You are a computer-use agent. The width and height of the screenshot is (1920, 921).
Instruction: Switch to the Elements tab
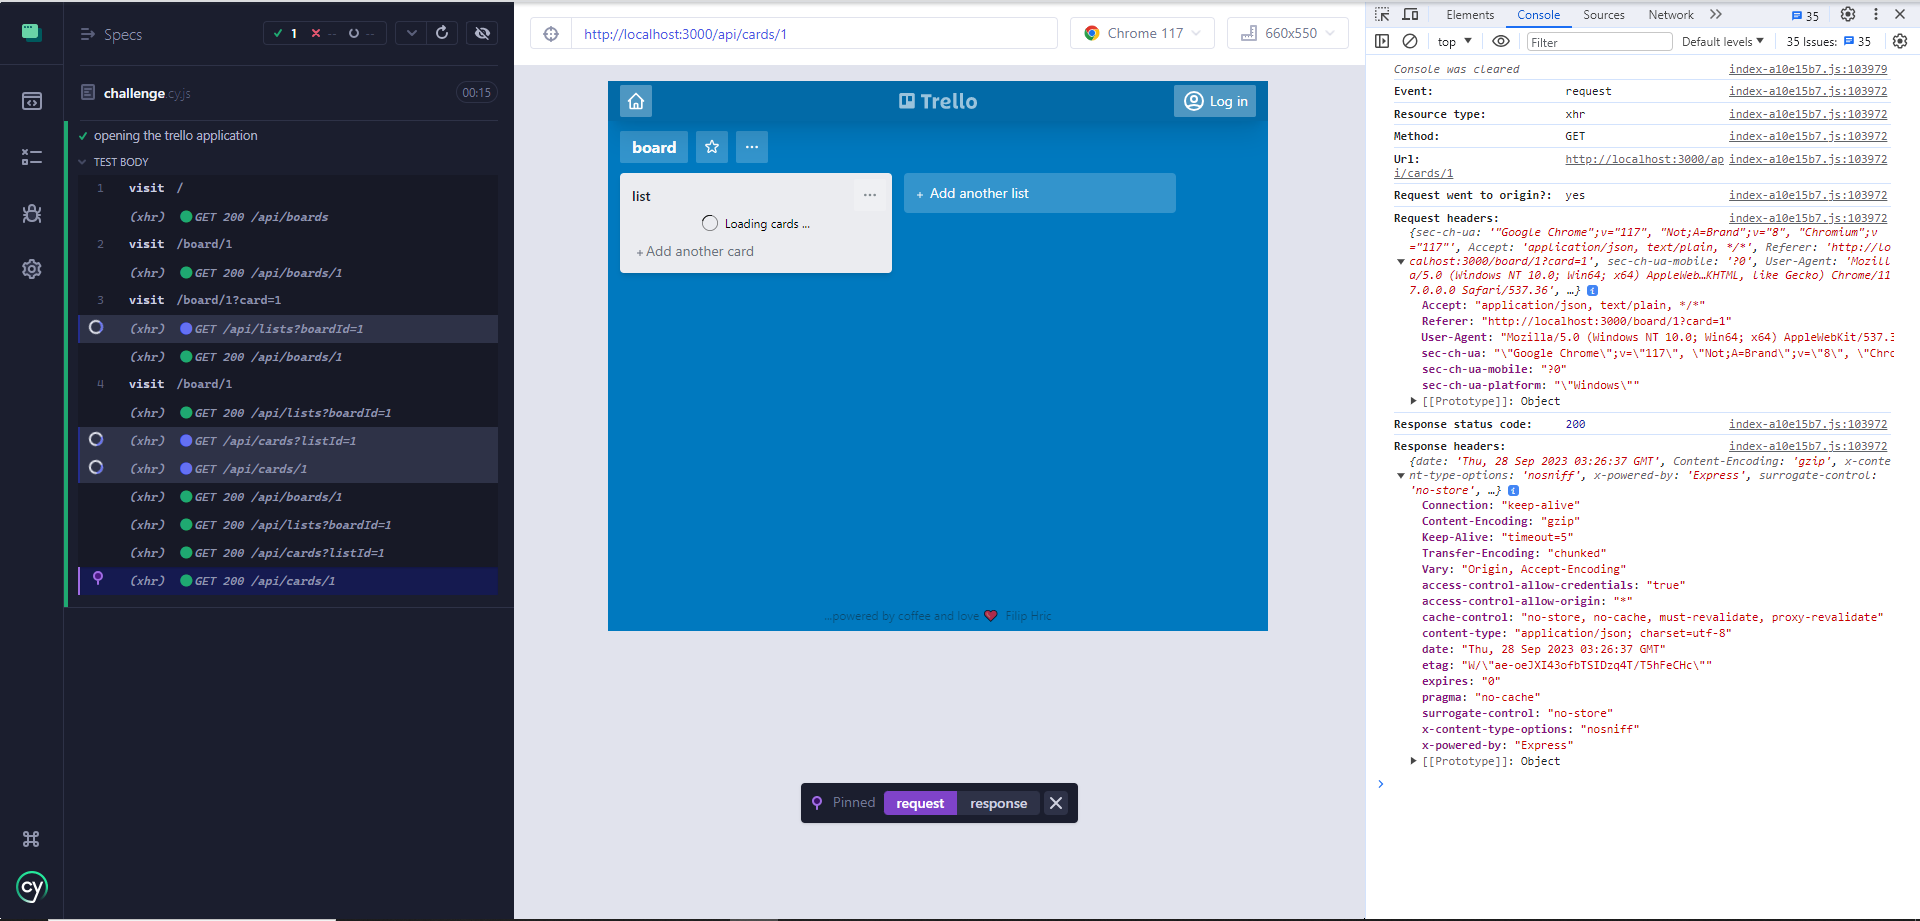coord(1470,15)
